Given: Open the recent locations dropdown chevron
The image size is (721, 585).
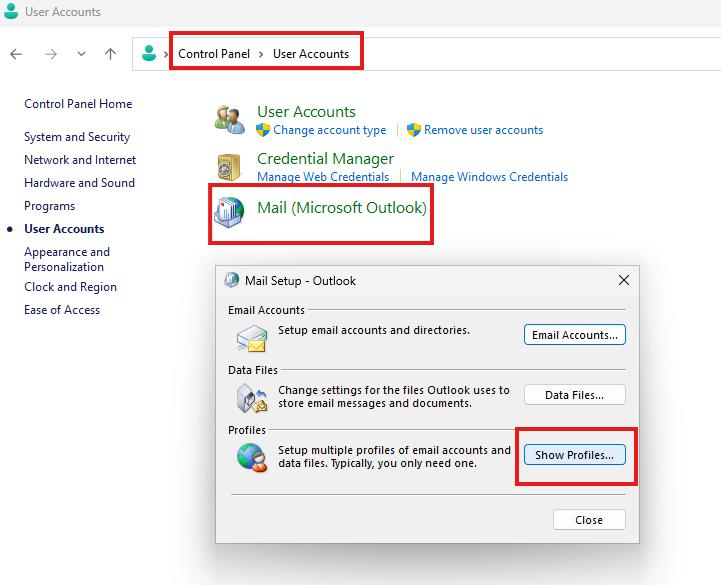Looking at the screenshot, I should tap(81, 54).
